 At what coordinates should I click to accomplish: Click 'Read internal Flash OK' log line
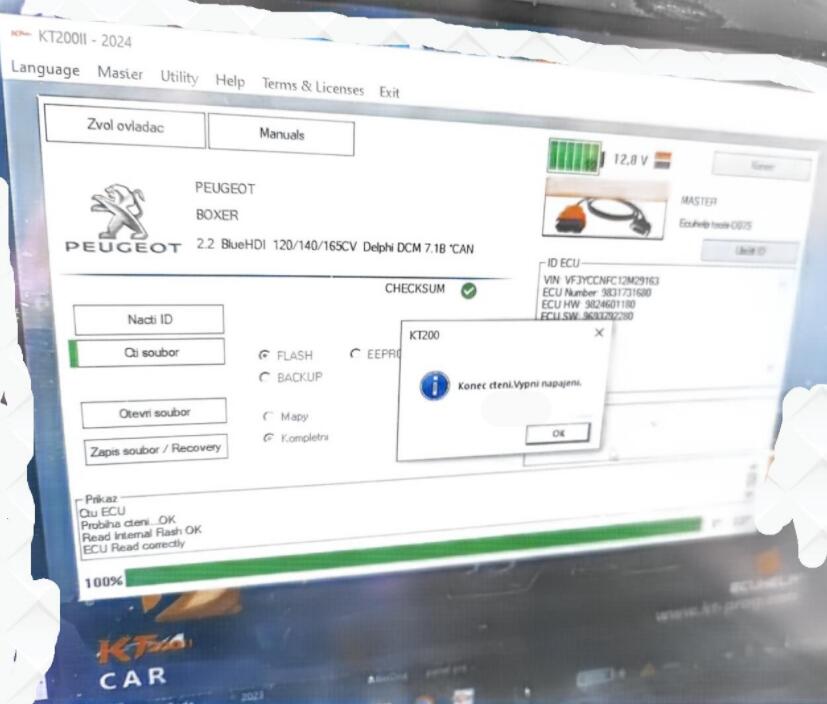click(141, 533)
